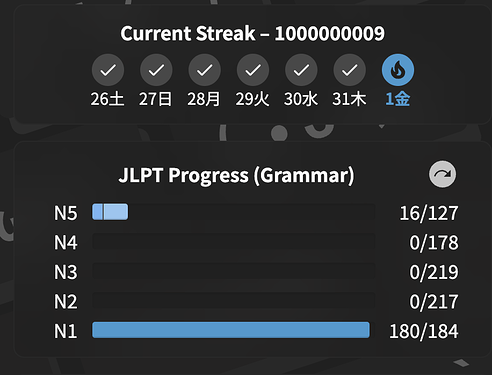Click the flame streak icon for 1金
Image resolution: width=492 pixels, height=375 pixels.
[x=398, y=70]
